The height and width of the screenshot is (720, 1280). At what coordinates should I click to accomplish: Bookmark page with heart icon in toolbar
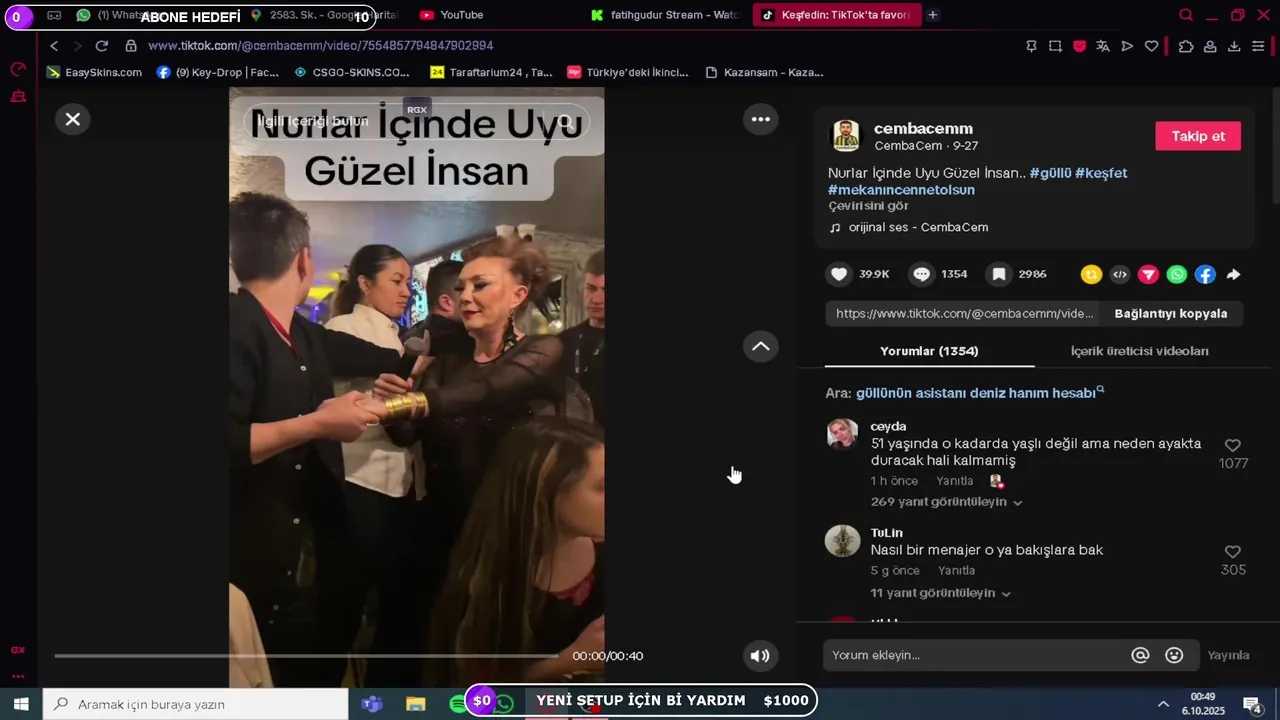[1151, 46]
